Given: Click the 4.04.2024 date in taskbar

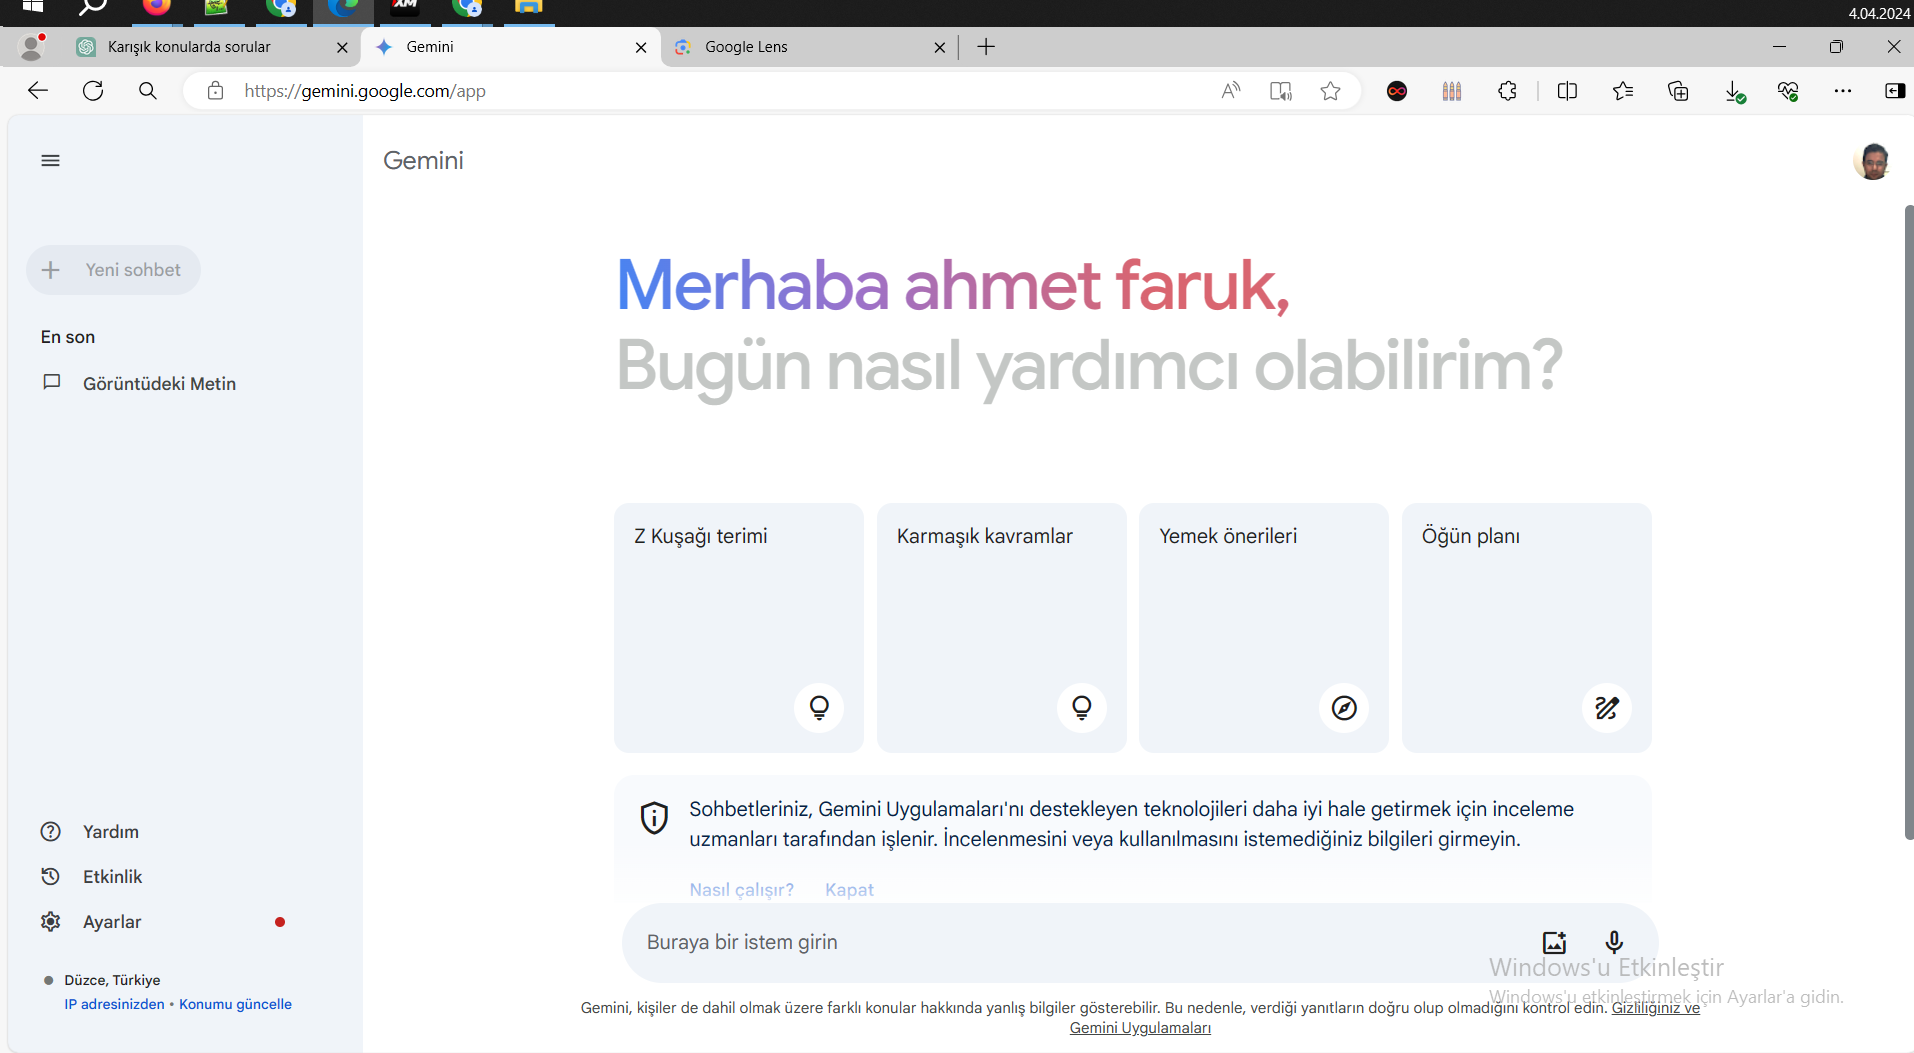Looking at the screenshot, I should (1879, 13).
